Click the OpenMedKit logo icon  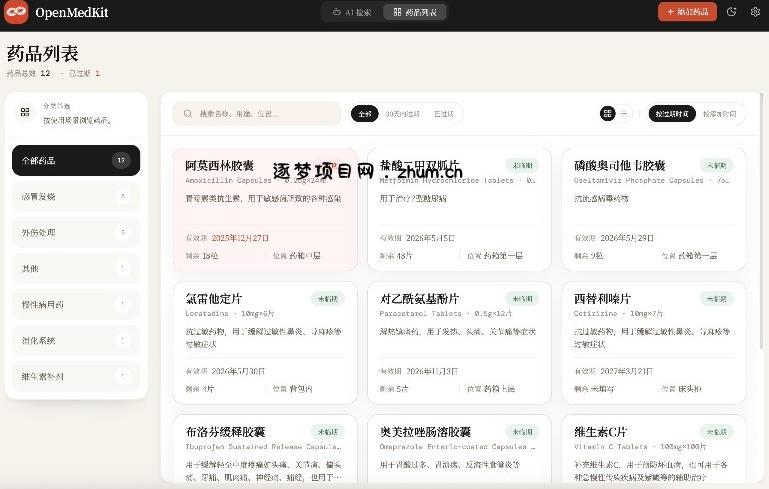click(16, 12)
